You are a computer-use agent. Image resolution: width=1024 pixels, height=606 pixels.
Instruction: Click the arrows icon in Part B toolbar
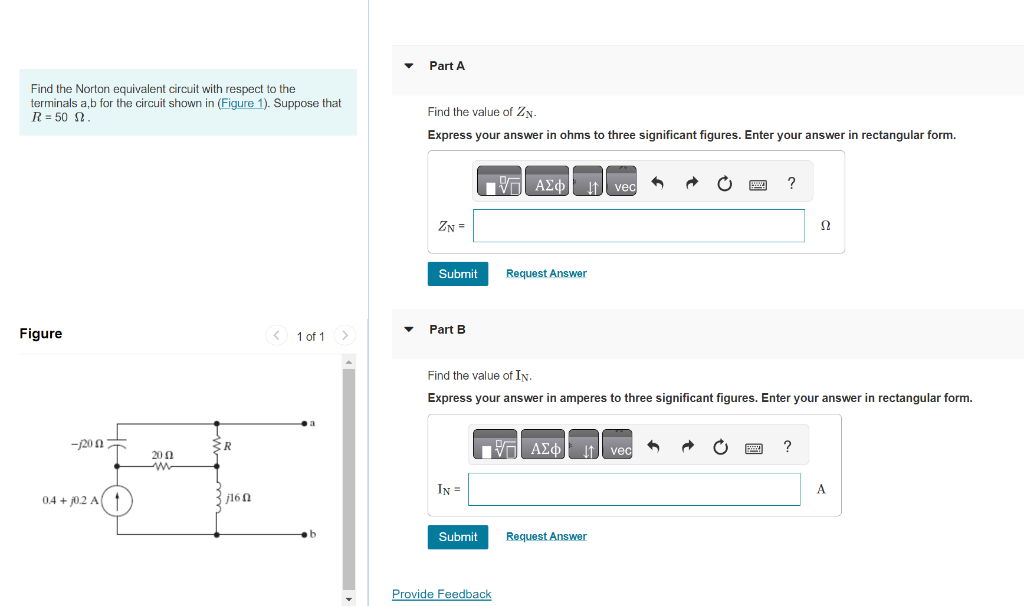(584, 446)
